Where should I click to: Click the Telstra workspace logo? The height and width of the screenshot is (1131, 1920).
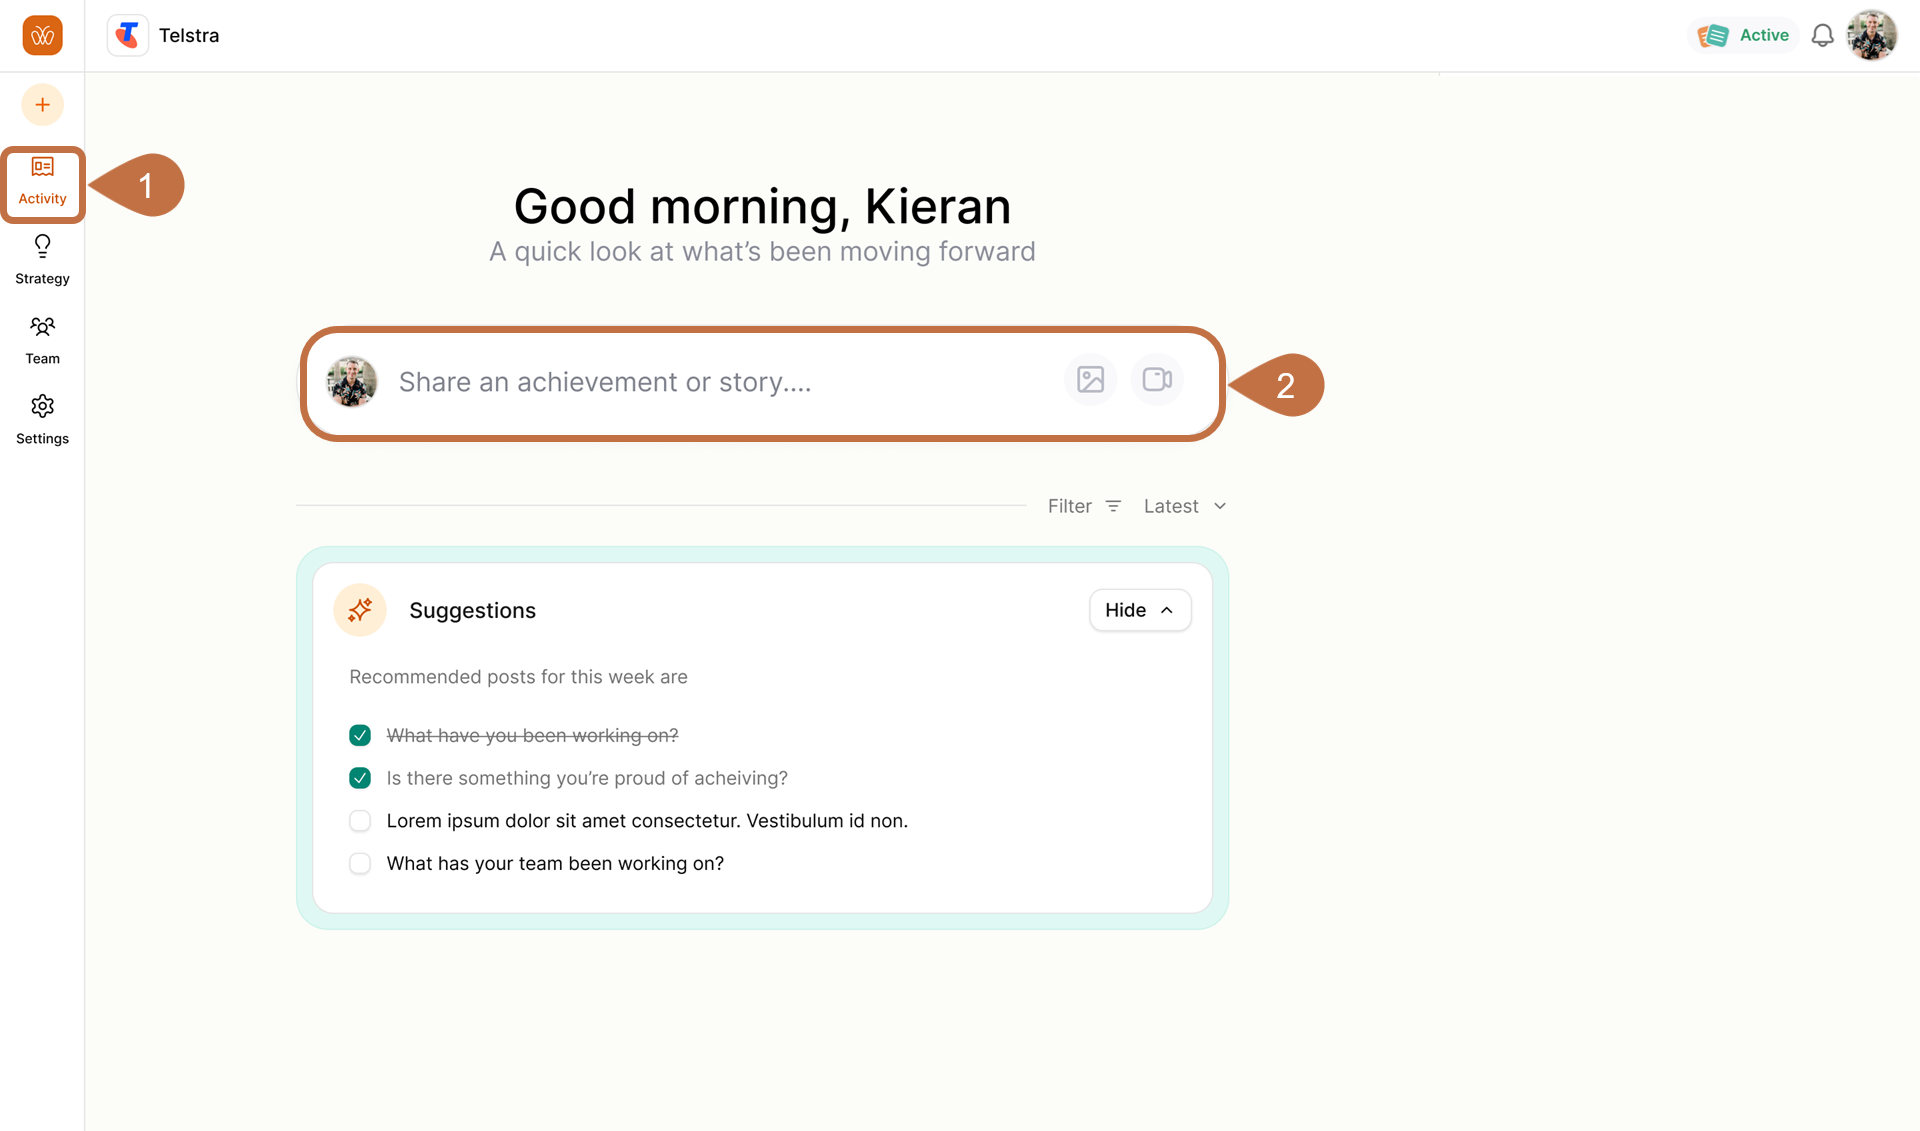tap(128, 36)
